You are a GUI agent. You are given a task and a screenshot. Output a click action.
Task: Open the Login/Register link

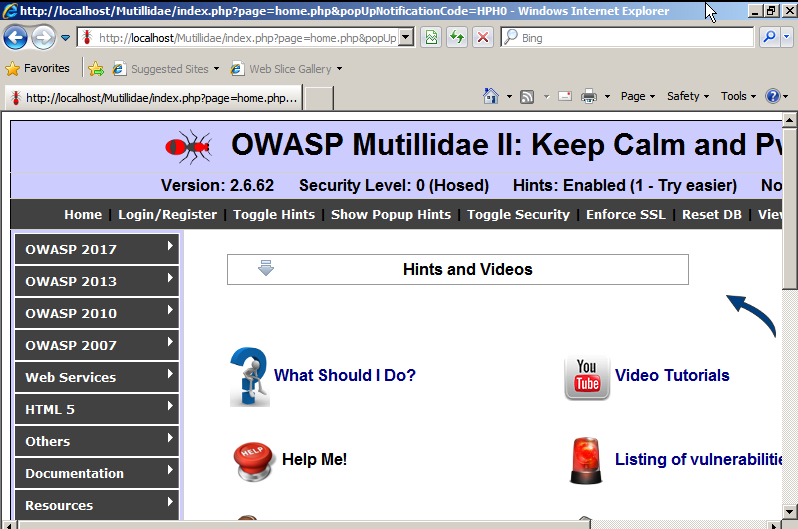pyautogui.click(x=167, y=215)
